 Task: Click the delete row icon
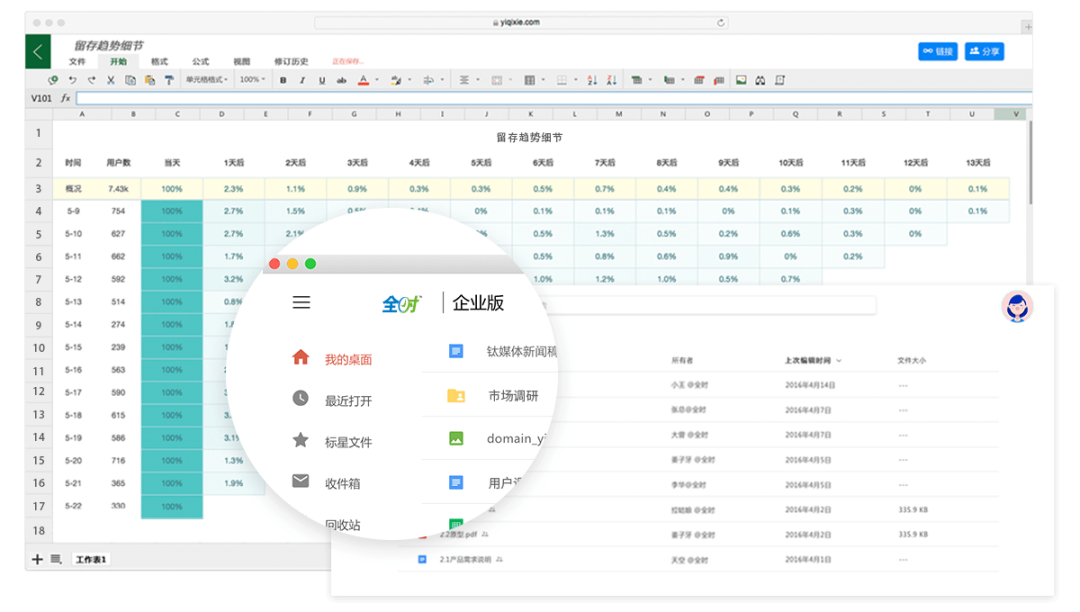(699, 81)
